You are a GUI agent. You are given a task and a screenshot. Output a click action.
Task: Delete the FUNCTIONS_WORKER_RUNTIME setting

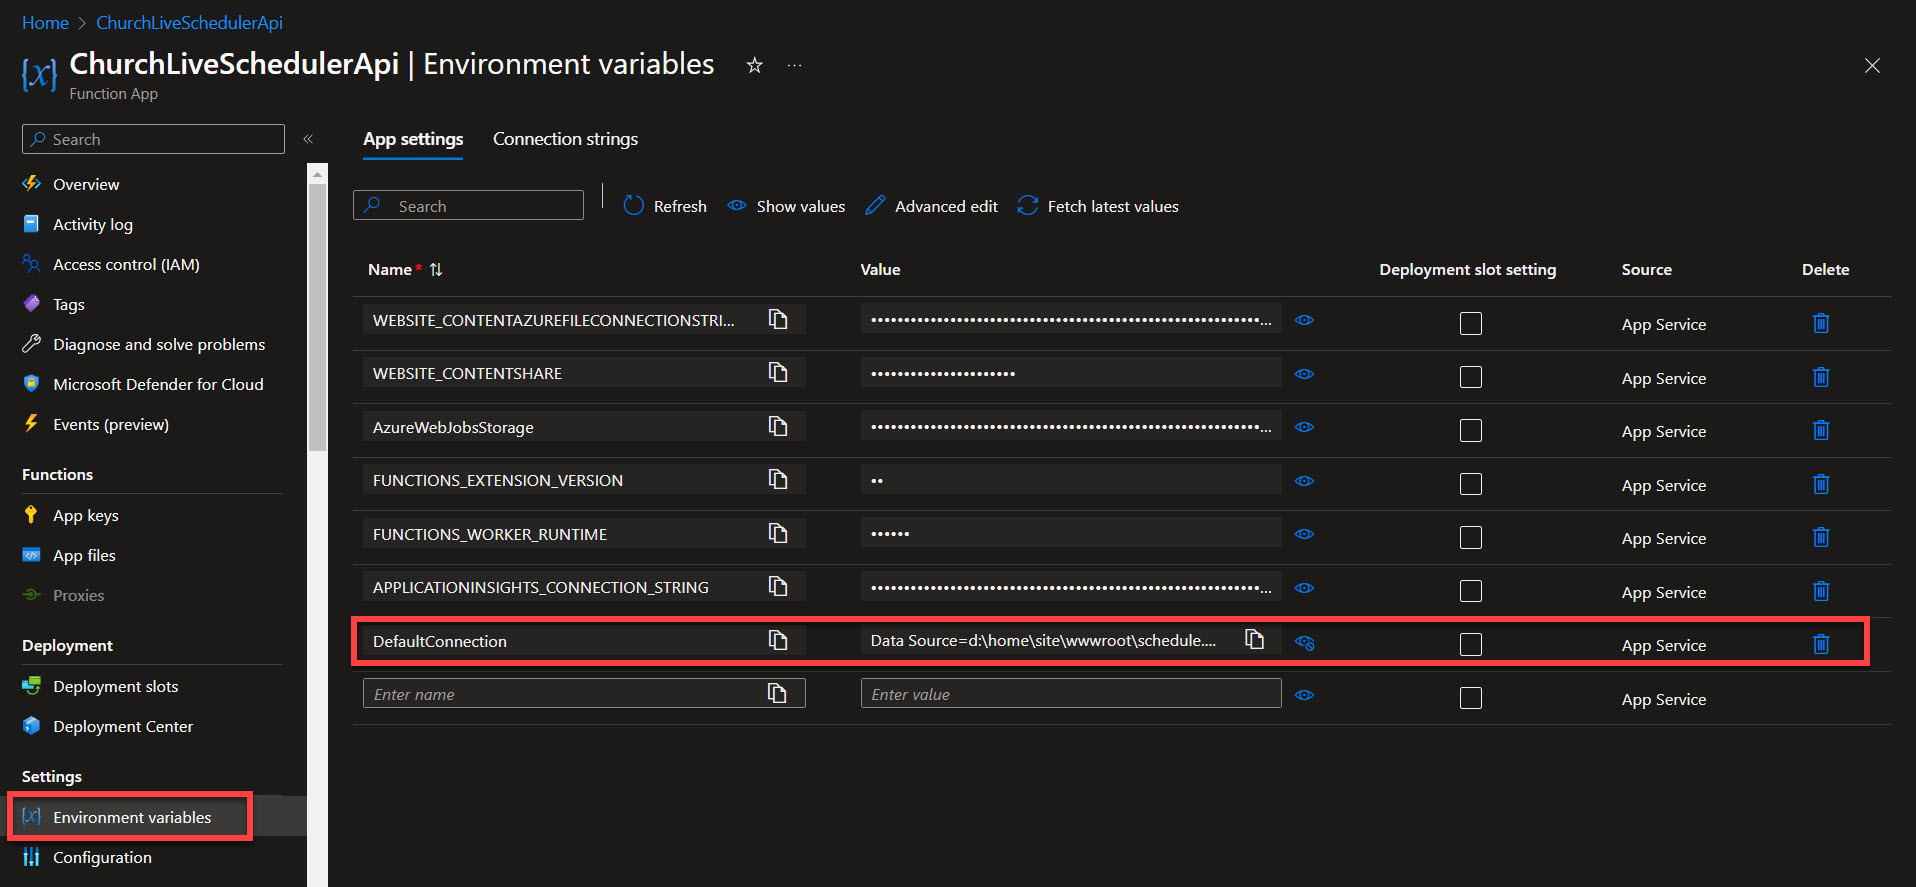pyautogui.click(x=1821, y=537)
